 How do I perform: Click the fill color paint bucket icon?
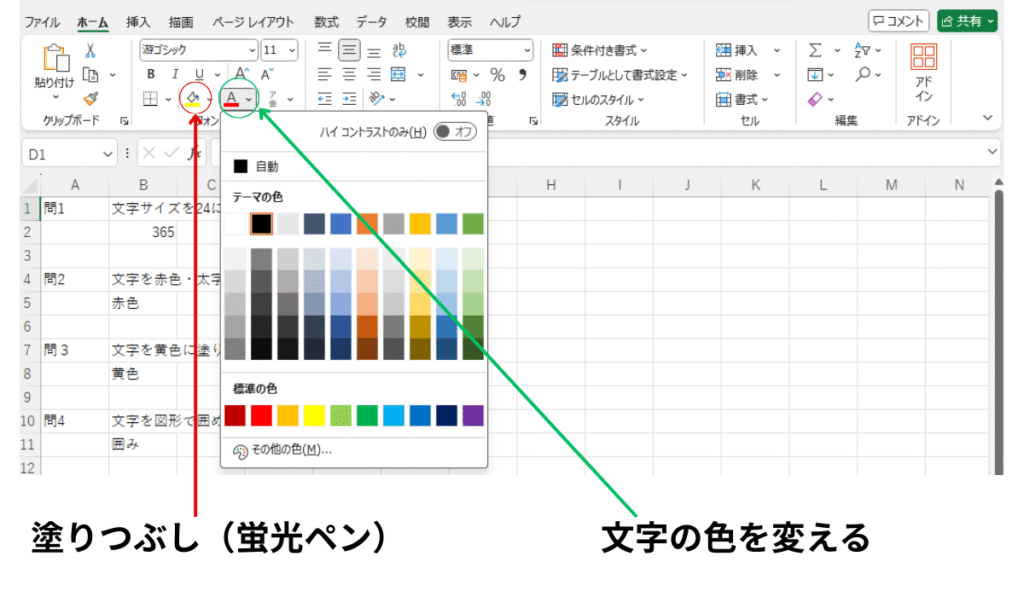click(192, 98)
